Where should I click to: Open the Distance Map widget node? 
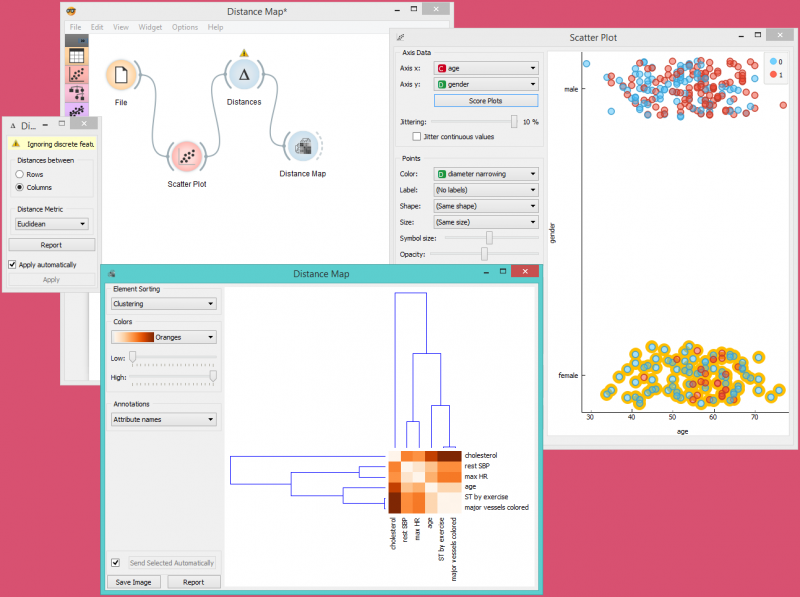pyautogui.click(x=302, y=147)
